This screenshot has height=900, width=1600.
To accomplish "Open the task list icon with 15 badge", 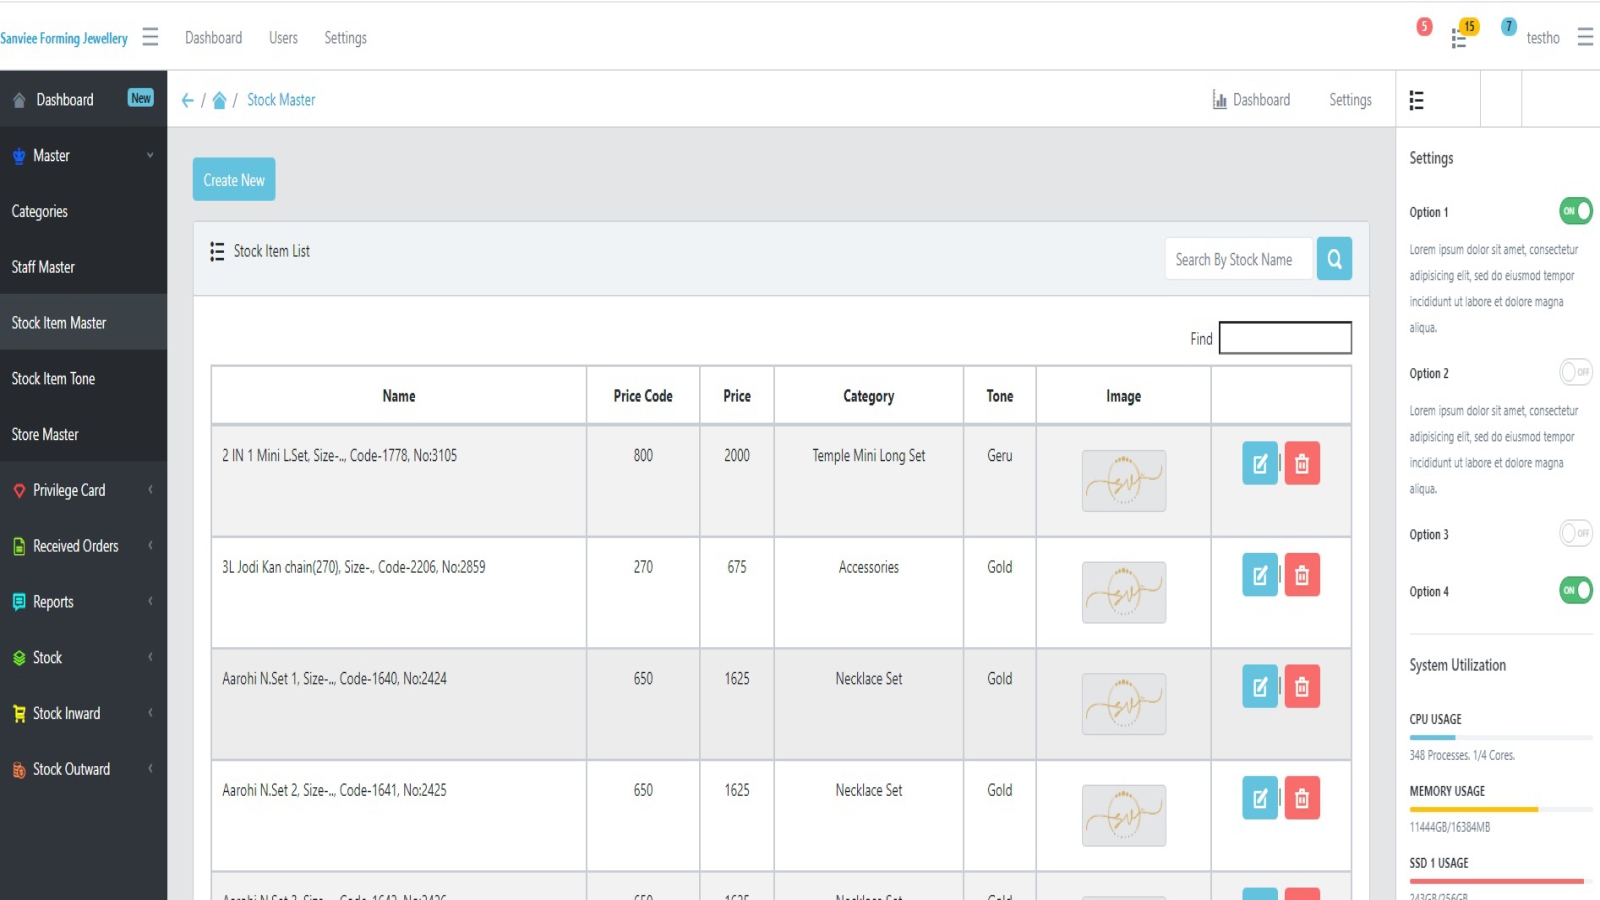I will (x=1460, y=38).
